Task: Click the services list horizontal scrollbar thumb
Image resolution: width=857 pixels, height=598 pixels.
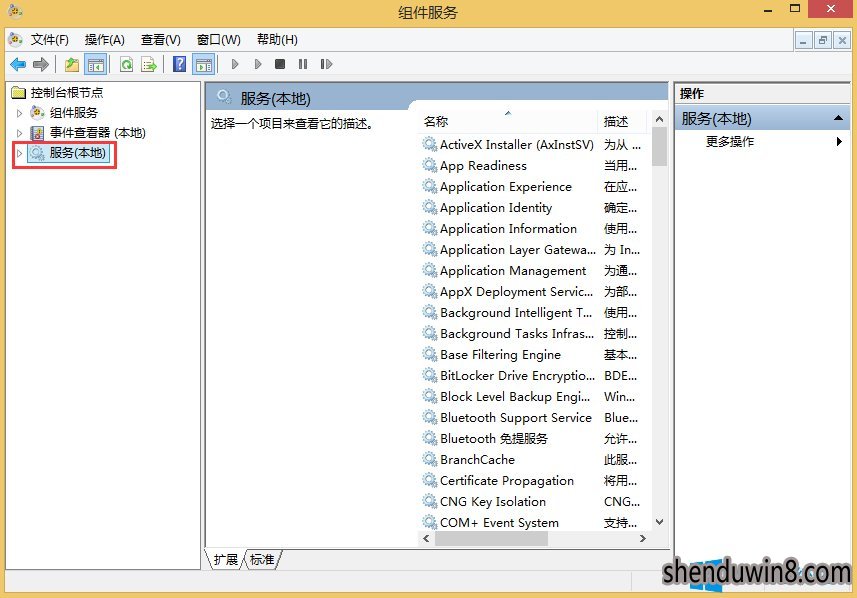Action: [x=491, y=538]
